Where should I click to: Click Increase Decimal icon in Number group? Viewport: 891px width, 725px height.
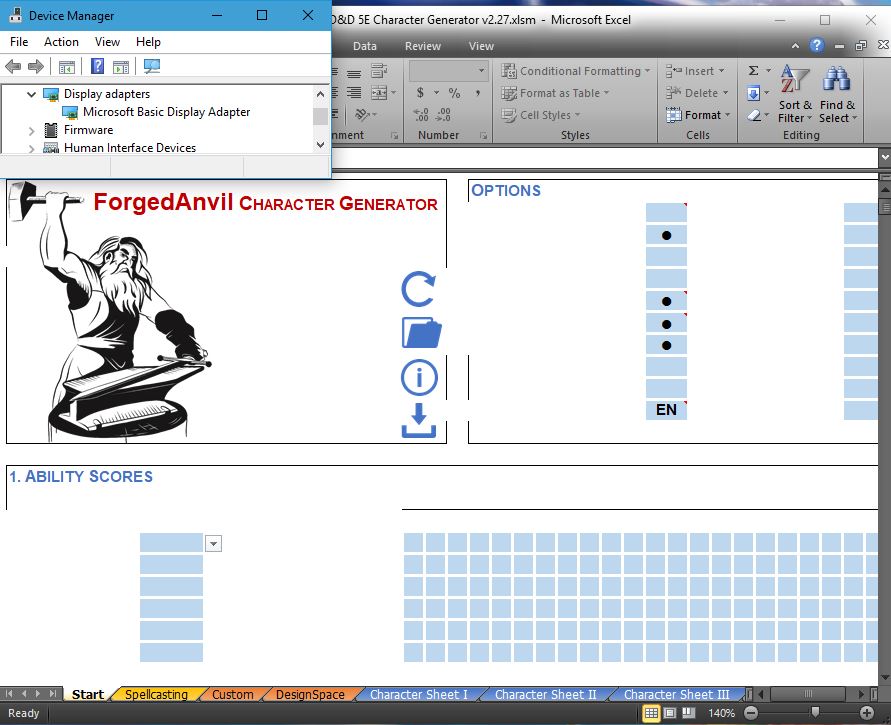(x=421, y=115)
